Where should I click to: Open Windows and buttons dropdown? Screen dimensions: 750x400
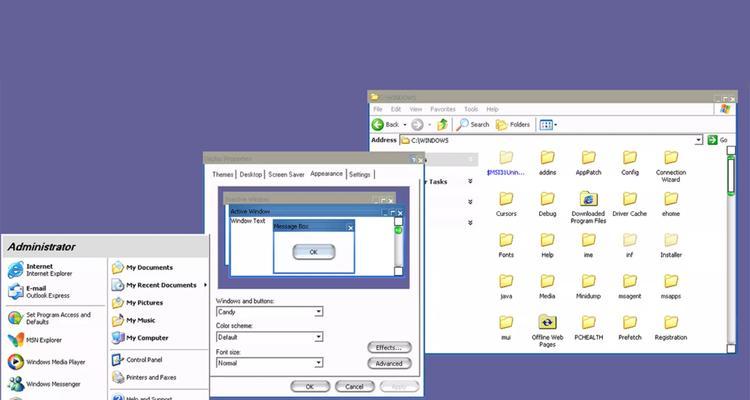[x=319, y=312]
